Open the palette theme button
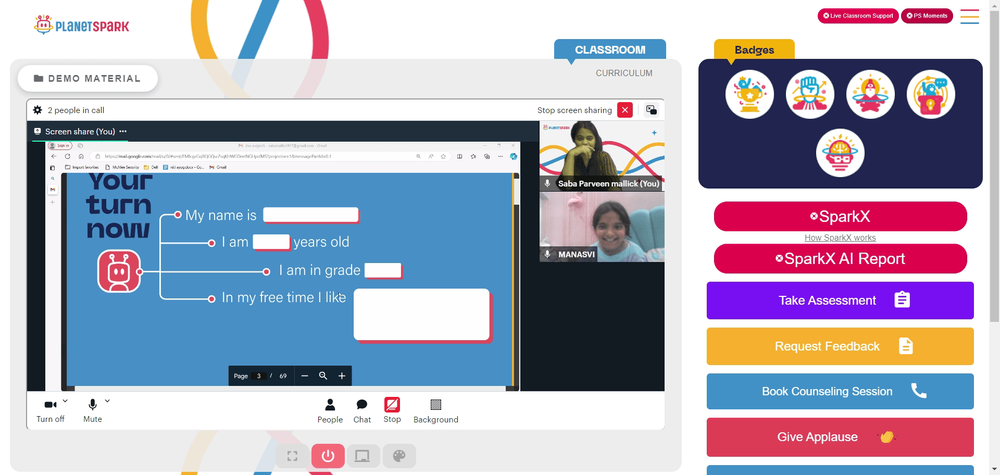This screenshot has width=1000, height=475. click(x=399, y=456)
